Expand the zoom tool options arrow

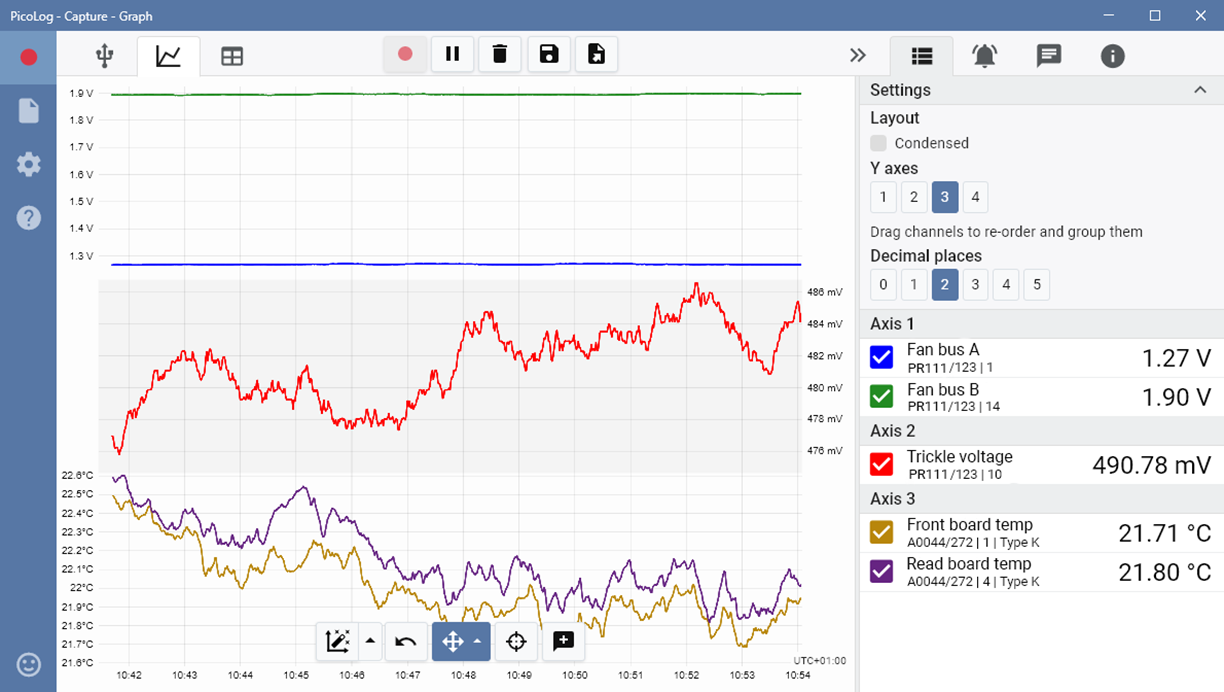(x=370, y=641)
